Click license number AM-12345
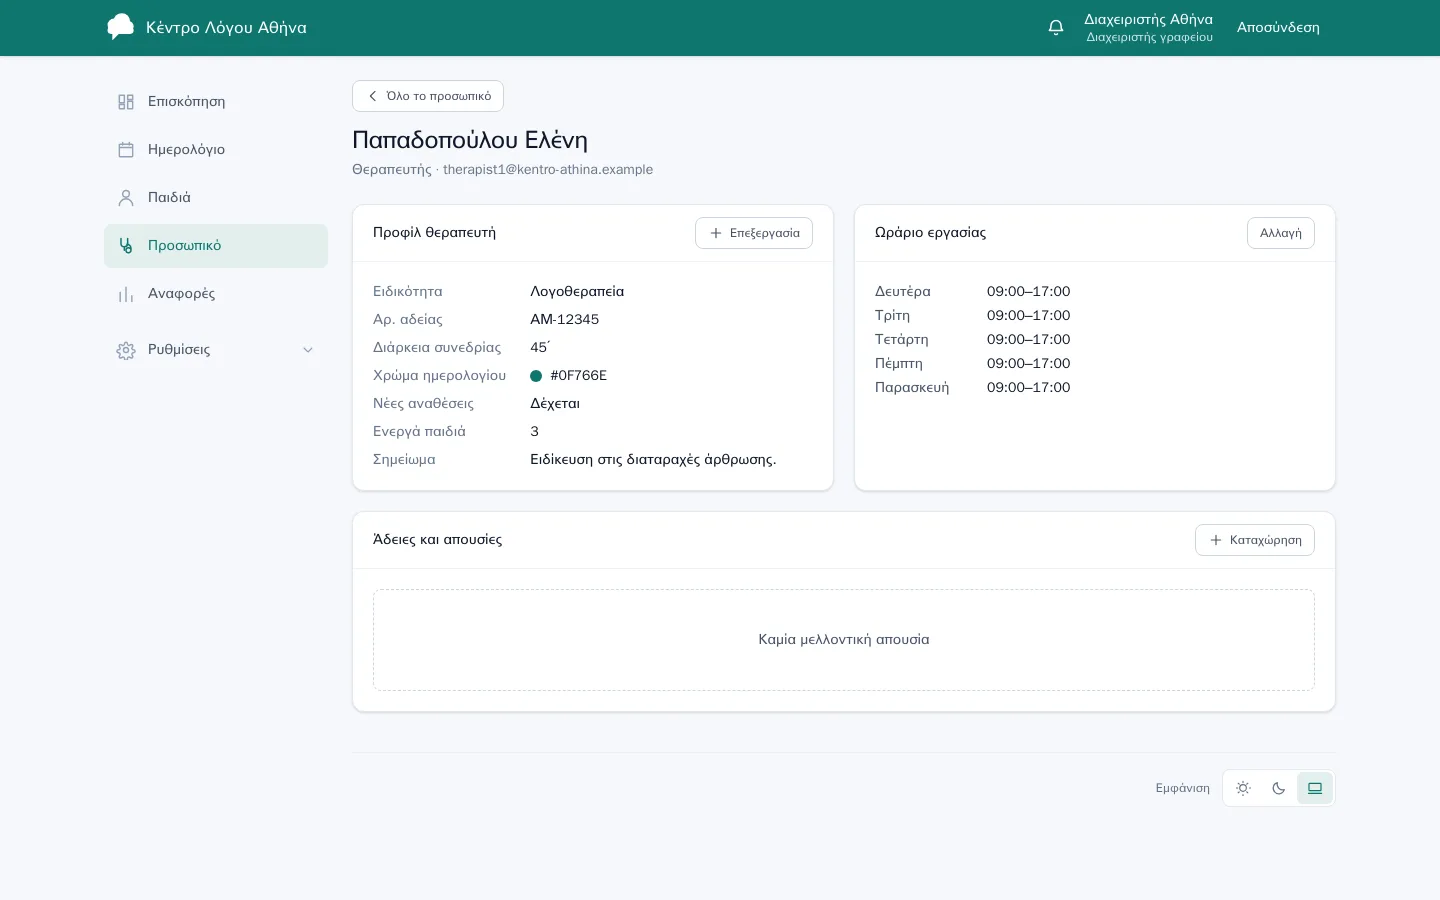 (x=564, y=320)
